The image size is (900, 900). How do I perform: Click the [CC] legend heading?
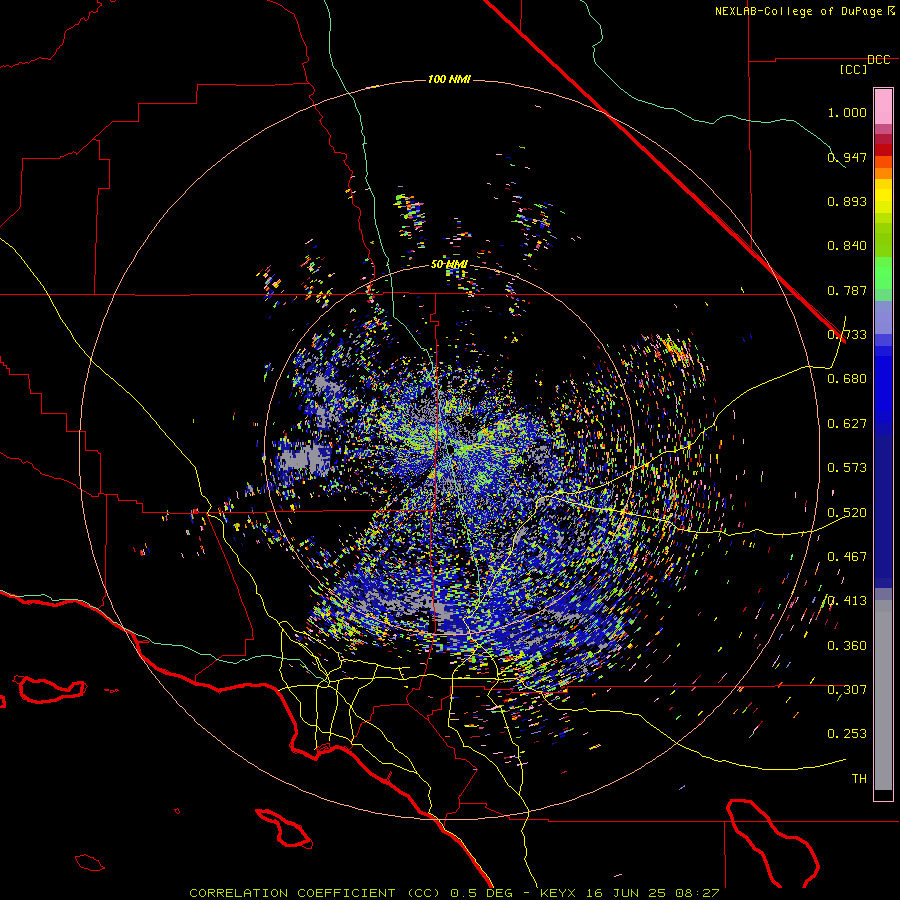[854, 69]
